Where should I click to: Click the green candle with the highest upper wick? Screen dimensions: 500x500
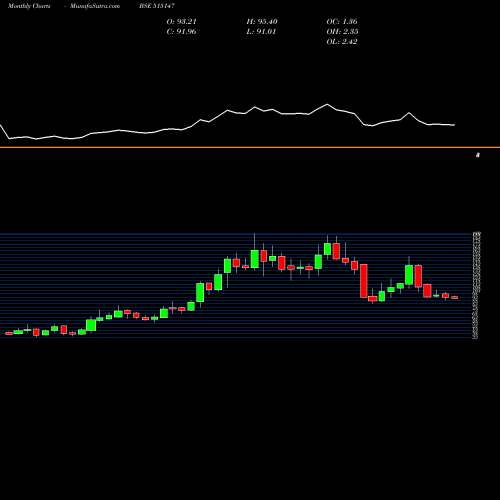pos(255,259)
